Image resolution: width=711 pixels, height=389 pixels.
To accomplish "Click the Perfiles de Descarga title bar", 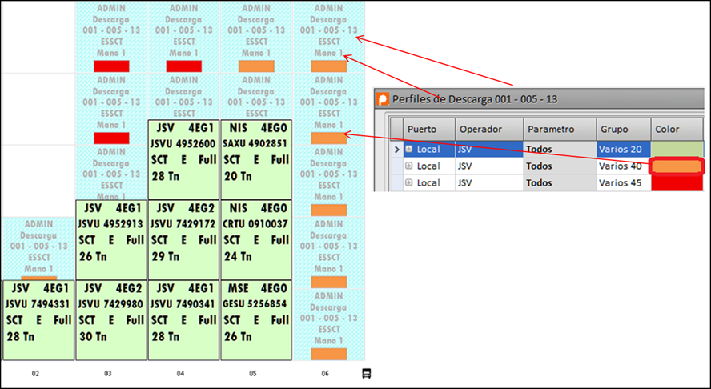I will (x=540, y=99).
